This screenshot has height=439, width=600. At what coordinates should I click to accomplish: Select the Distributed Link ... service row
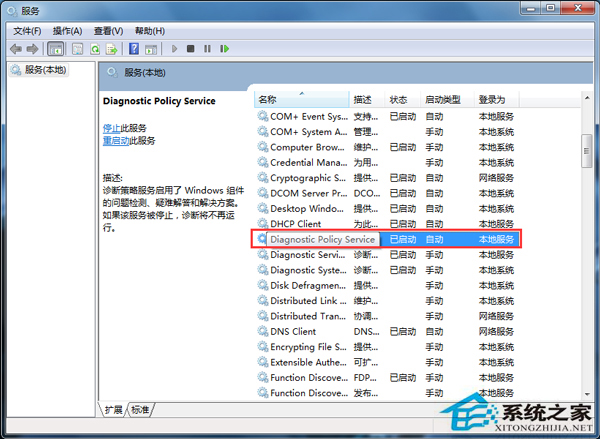[x=386, y=301]
